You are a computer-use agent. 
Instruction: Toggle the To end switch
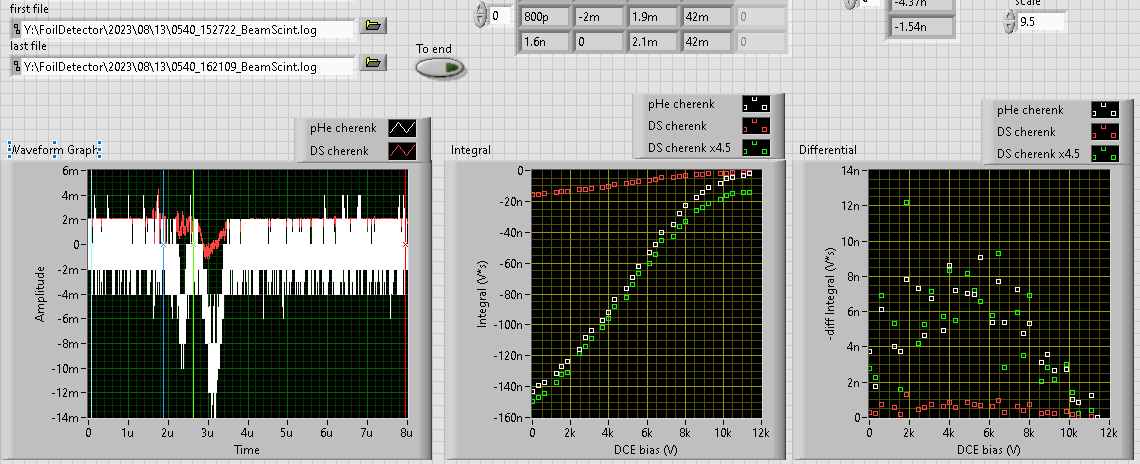pyautogui.click(x=440, y=67)
